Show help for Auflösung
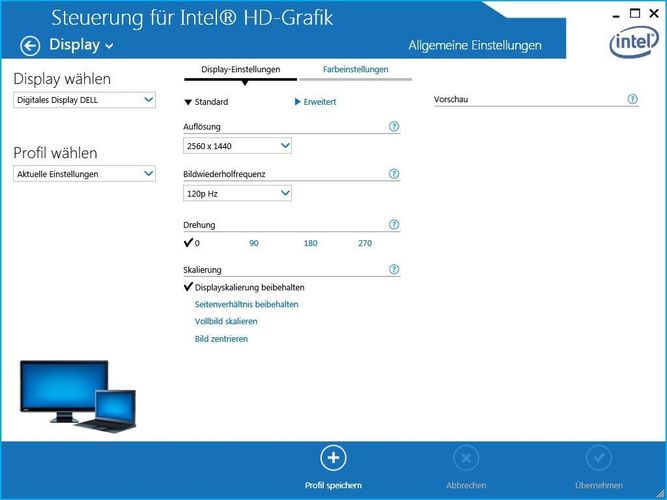 394,126
